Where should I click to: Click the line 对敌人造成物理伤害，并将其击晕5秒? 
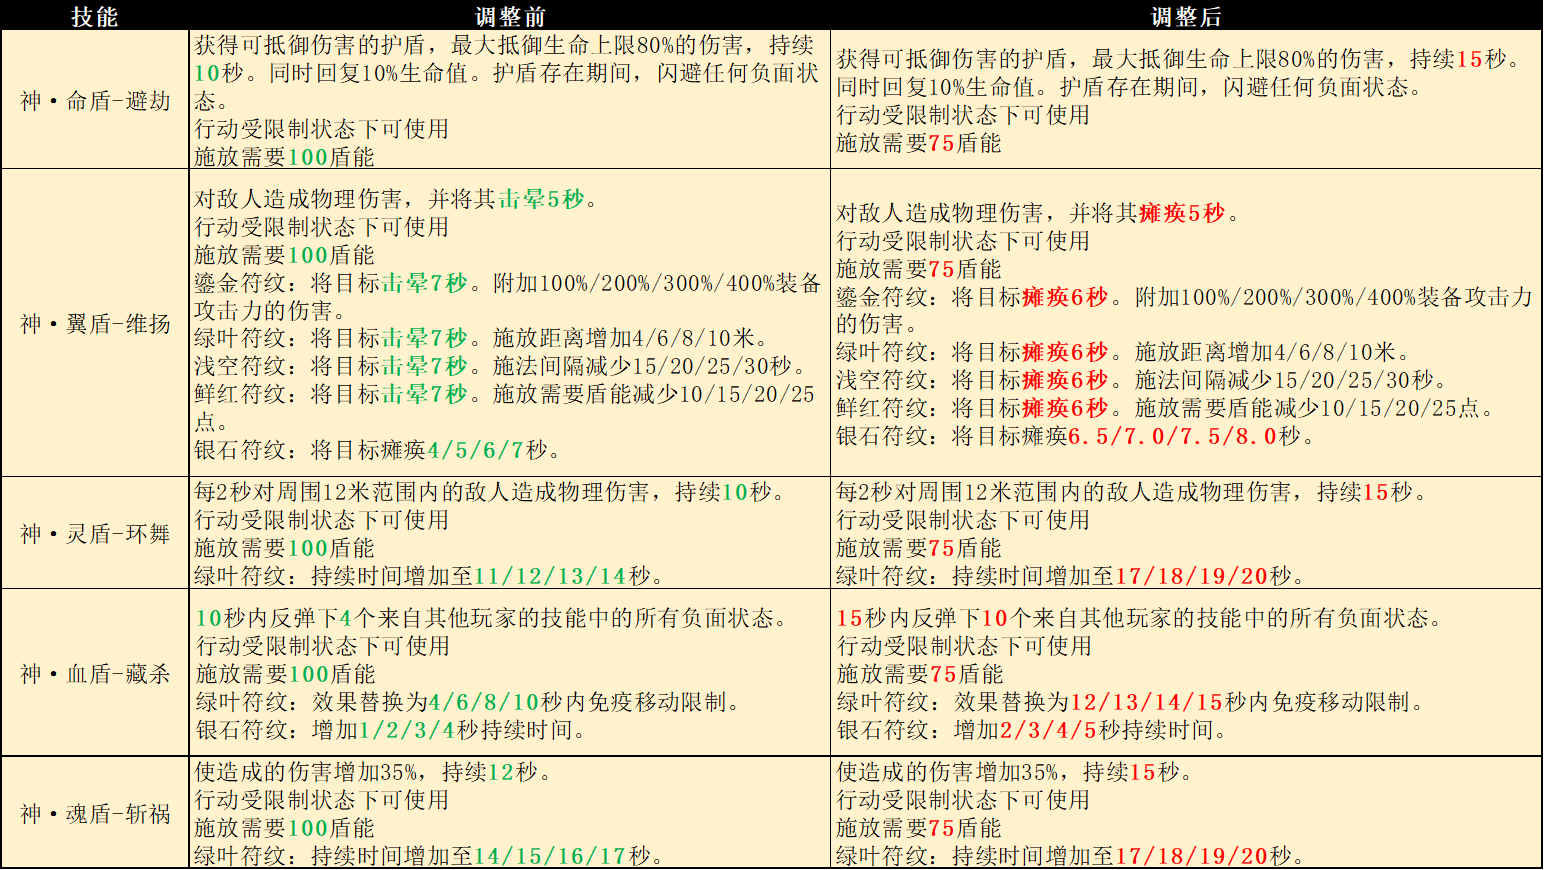click(x=396, y=199)
